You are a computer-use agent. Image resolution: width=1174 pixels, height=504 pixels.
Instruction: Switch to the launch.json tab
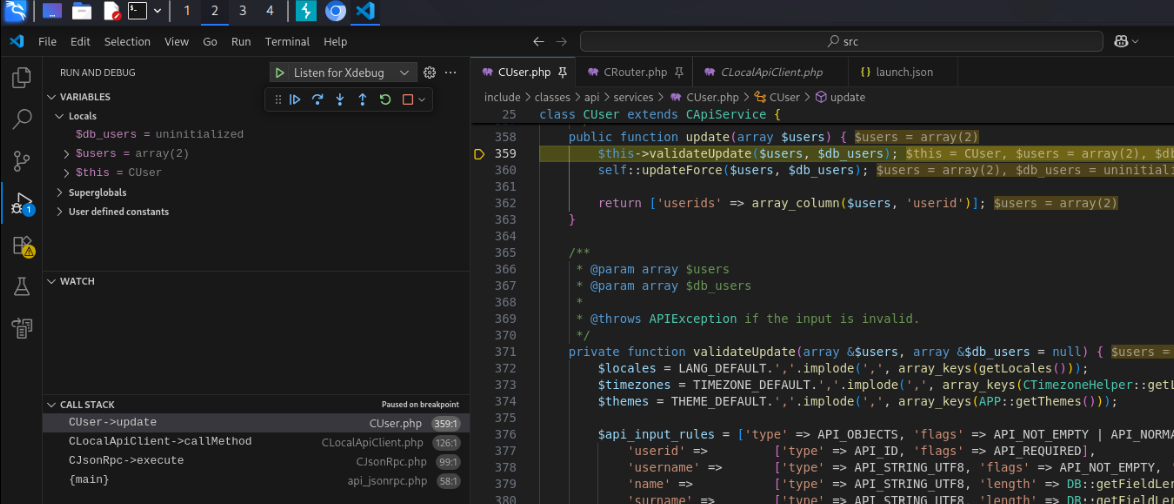point(903,73)
